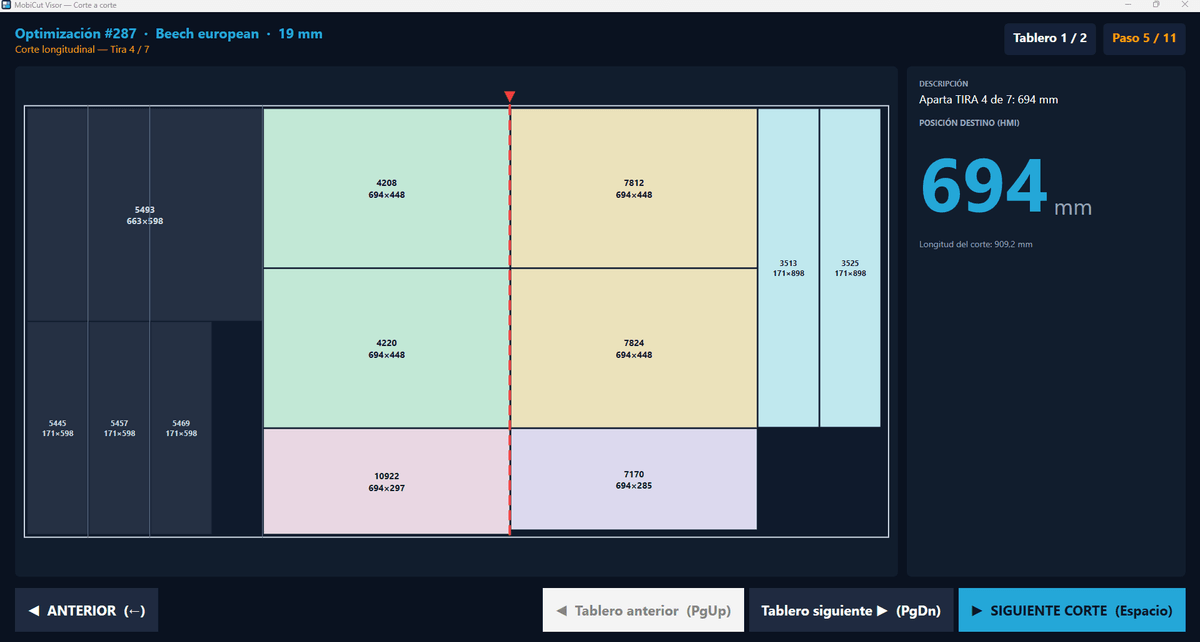Click the MobiCut Visor app icon in title bar
The image size is (1200, 642).
(x=7, y=5)
